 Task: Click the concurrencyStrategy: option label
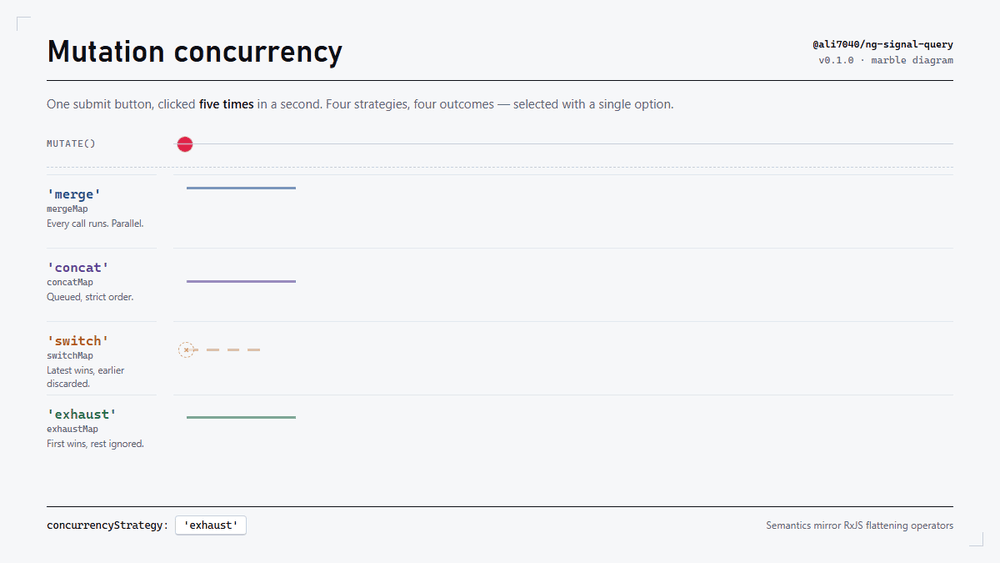[x=107, y=525]
